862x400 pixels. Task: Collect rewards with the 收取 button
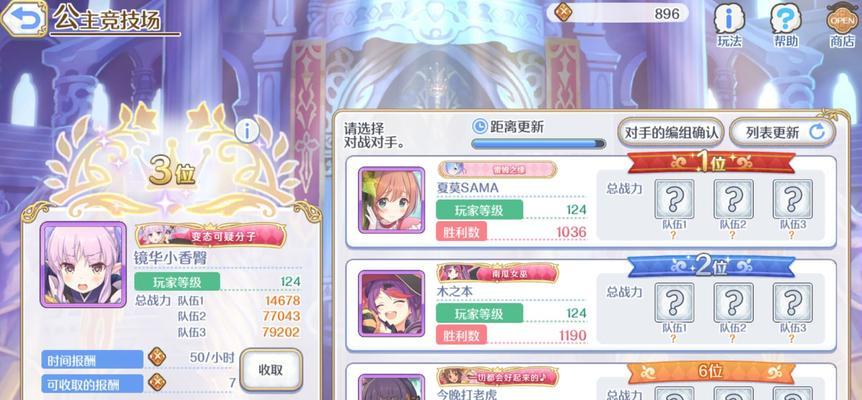pyautogui.click(x=271, y=369)
